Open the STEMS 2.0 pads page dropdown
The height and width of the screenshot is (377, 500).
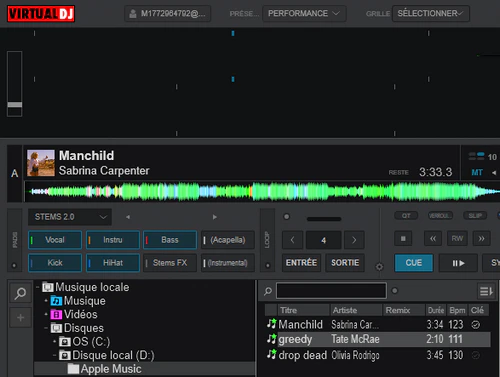70,217
